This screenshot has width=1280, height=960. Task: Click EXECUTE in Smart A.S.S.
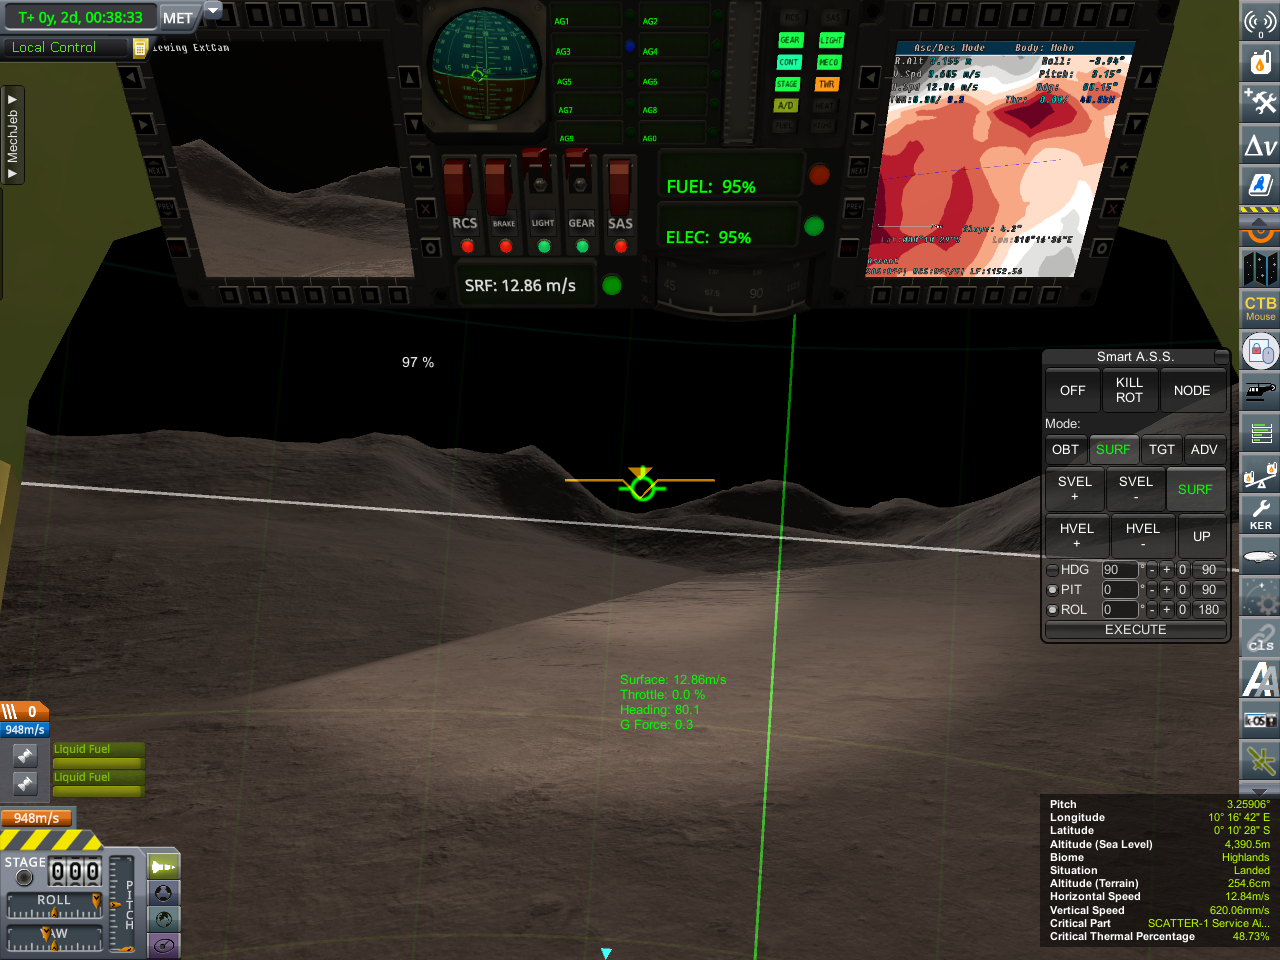1136,630
